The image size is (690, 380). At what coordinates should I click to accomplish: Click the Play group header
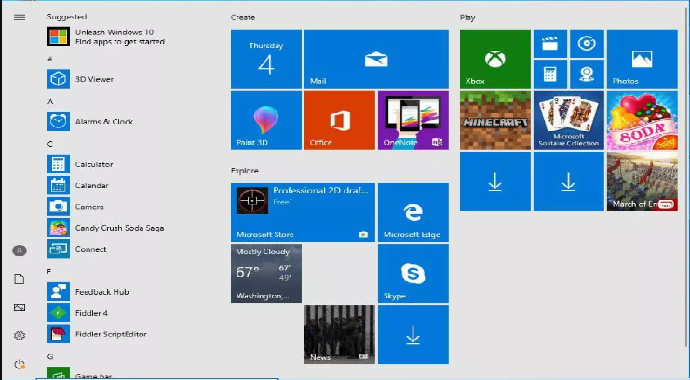pyautogui.click(x=467, y=18)
